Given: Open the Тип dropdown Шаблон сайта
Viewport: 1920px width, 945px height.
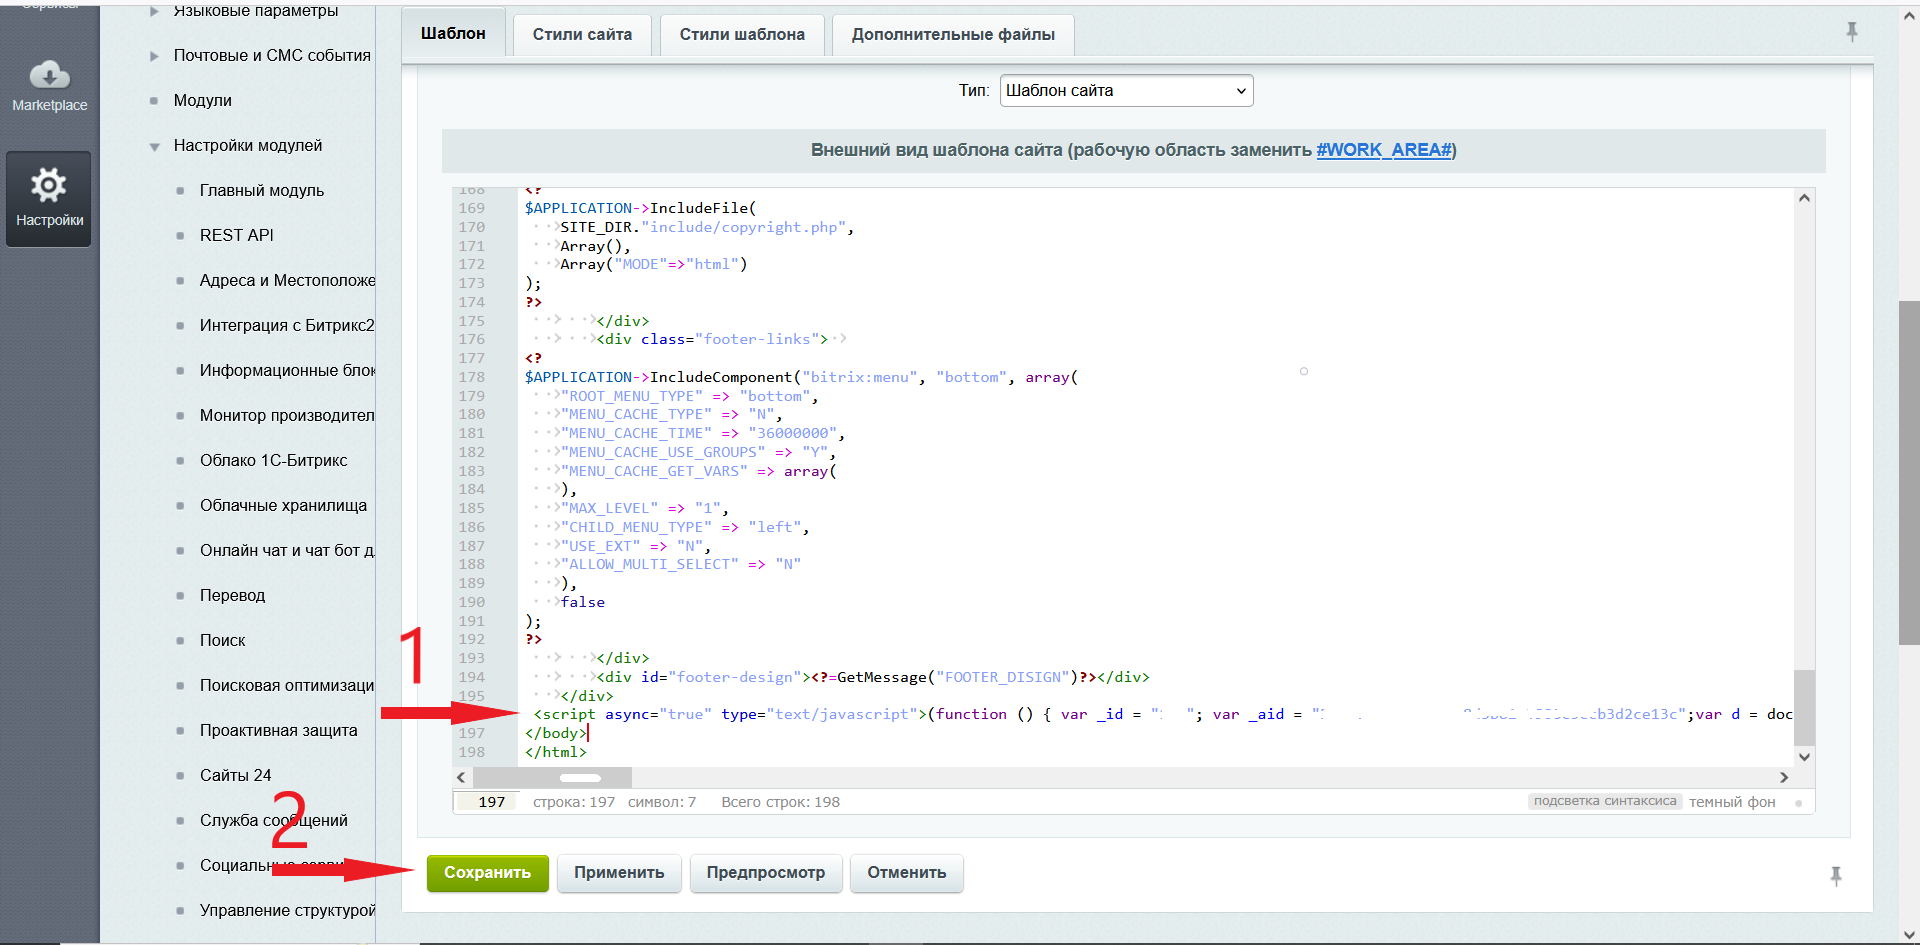Looking at the screenshot, I should [x=1125, y=91].
